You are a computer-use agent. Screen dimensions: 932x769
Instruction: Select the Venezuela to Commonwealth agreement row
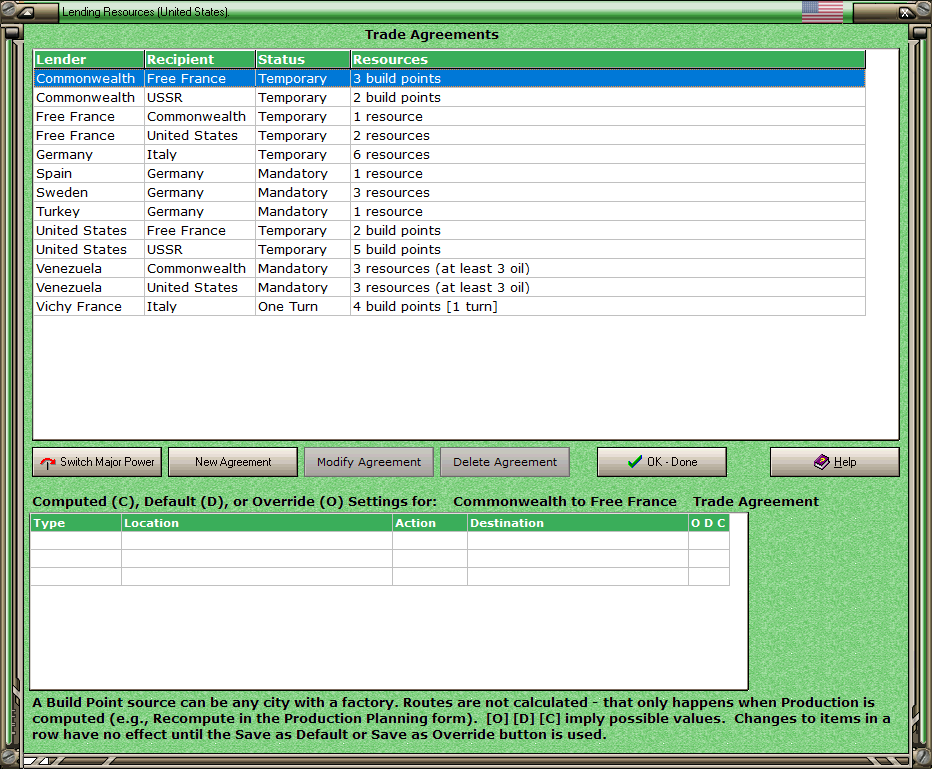click(449, 269)
